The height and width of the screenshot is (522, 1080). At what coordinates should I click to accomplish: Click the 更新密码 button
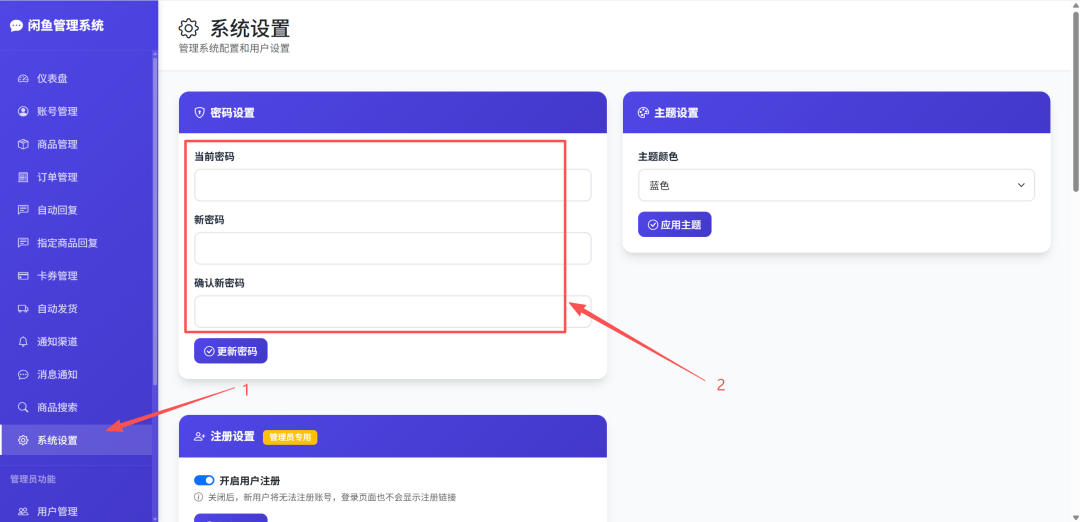(x=231, y=351)
